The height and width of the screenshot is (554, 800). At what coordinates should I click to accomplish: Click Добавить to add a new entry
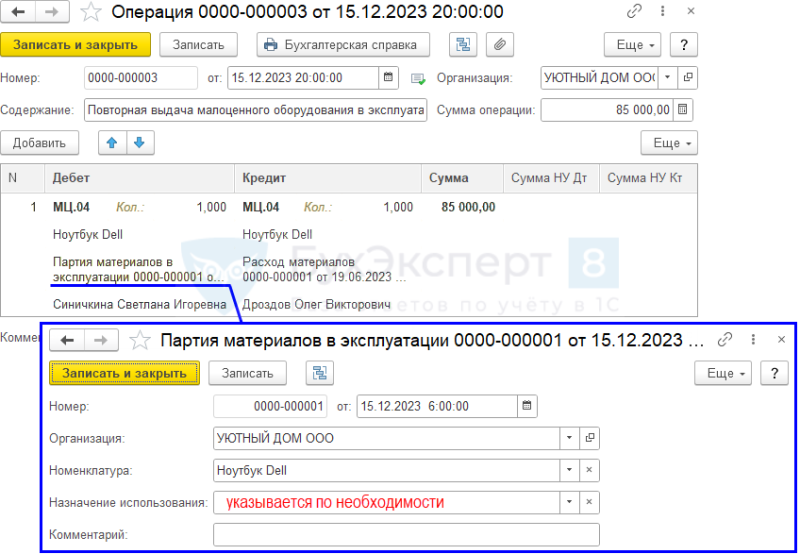pos(39,143)
